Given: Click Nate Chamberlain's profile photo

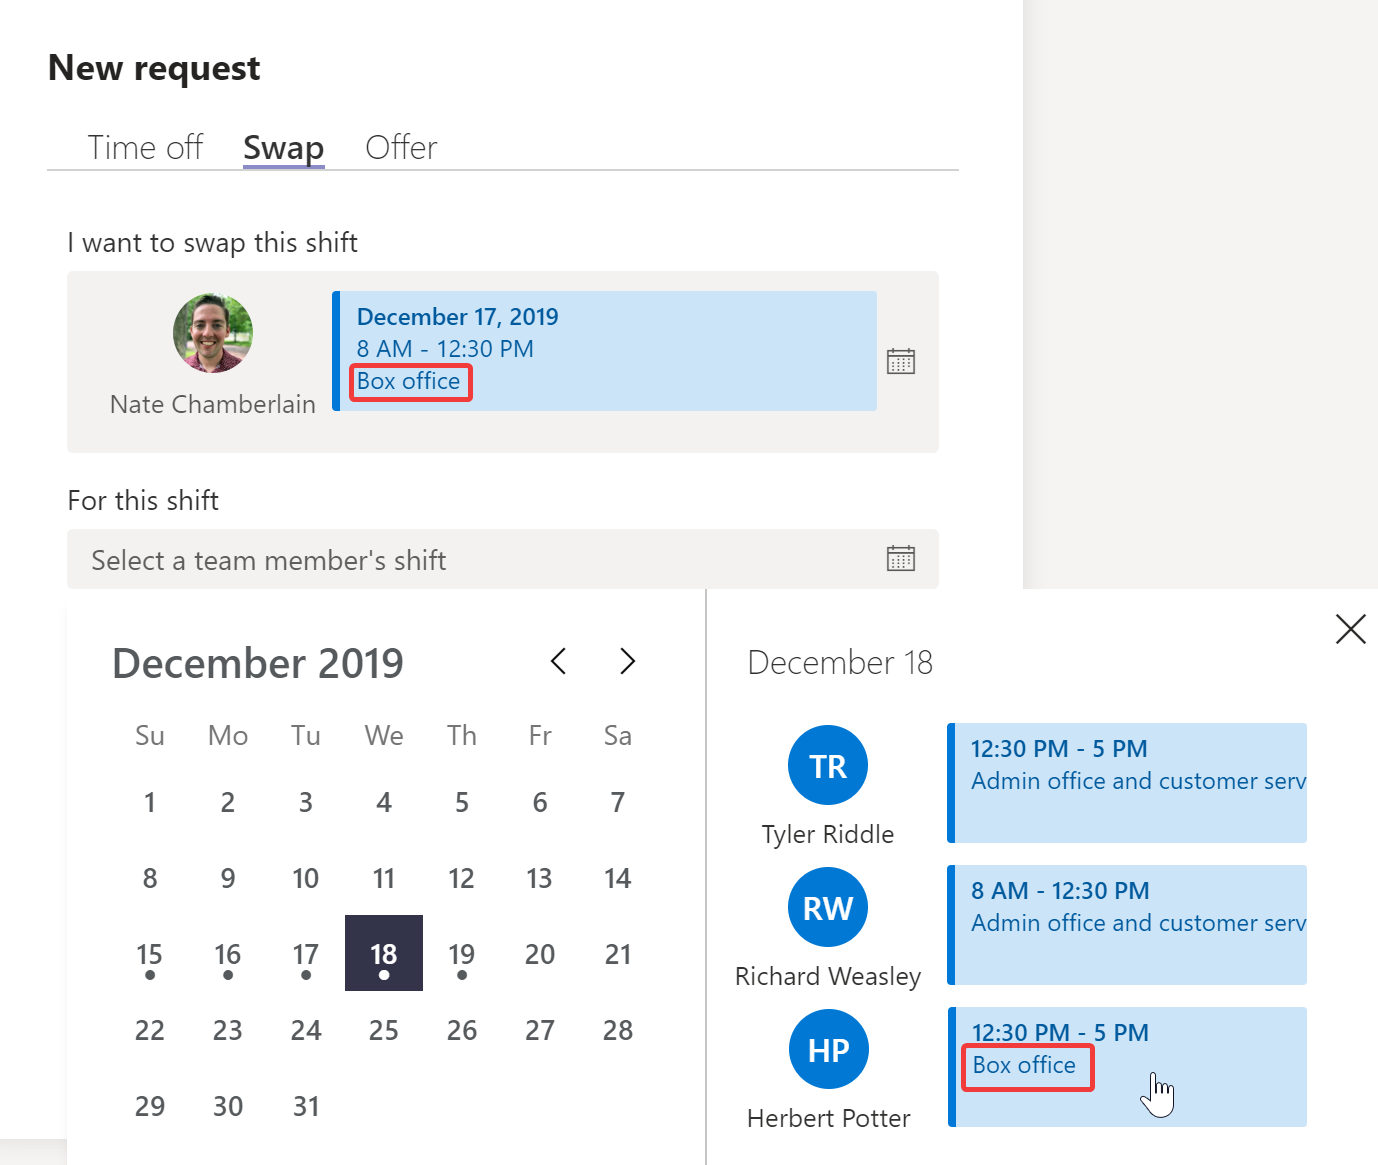Looking at the screenshot, I should pos(212,333).
